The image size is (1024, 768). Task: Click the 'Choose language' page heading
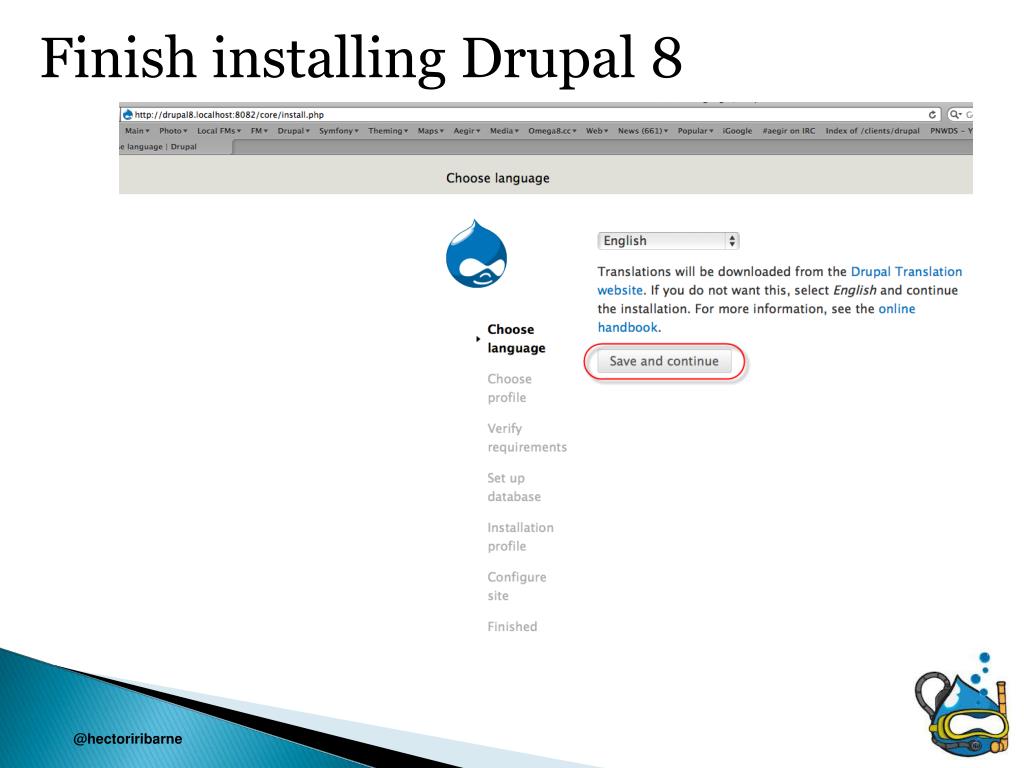[498, 178]
